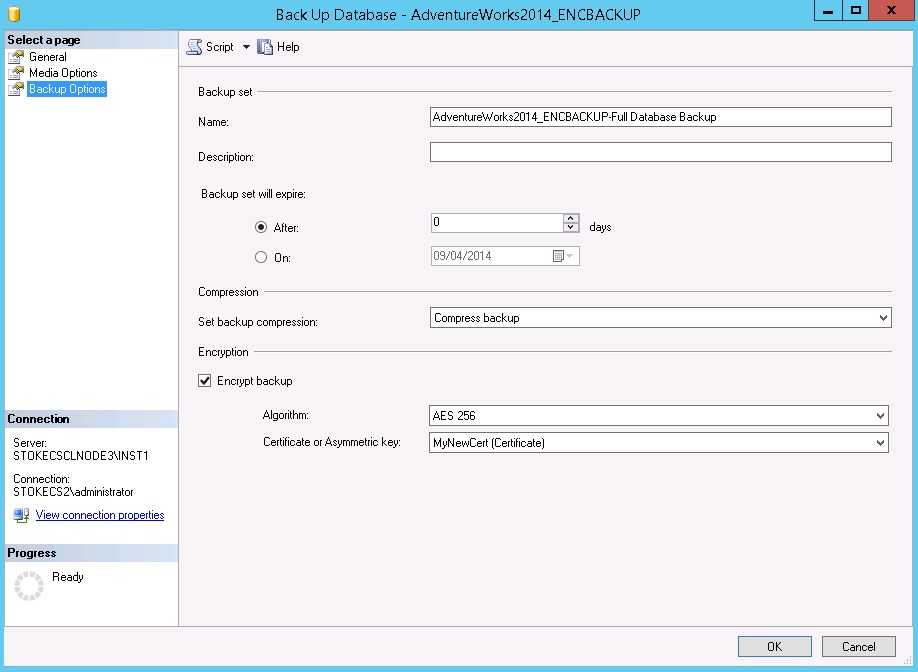This screenshot has width=918, height=672.
Task: Click the General page icon
Action: pos(16,57)
